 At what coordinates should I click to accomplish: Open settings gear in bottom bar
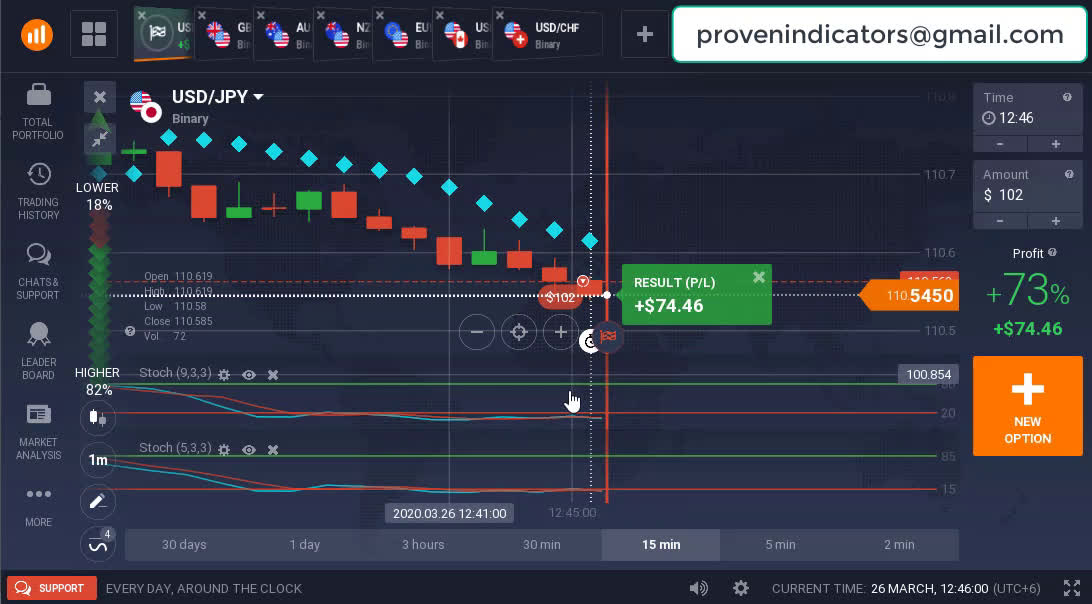[740, 588]
